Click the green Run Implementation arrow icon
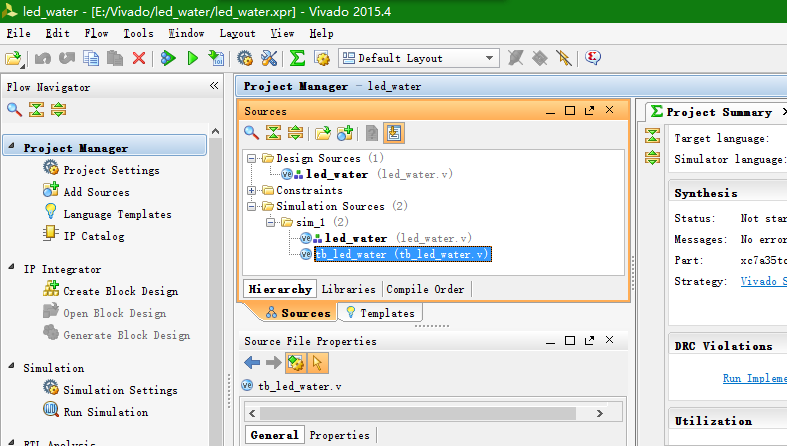This screenshot has width=787, height=446. 193,58
